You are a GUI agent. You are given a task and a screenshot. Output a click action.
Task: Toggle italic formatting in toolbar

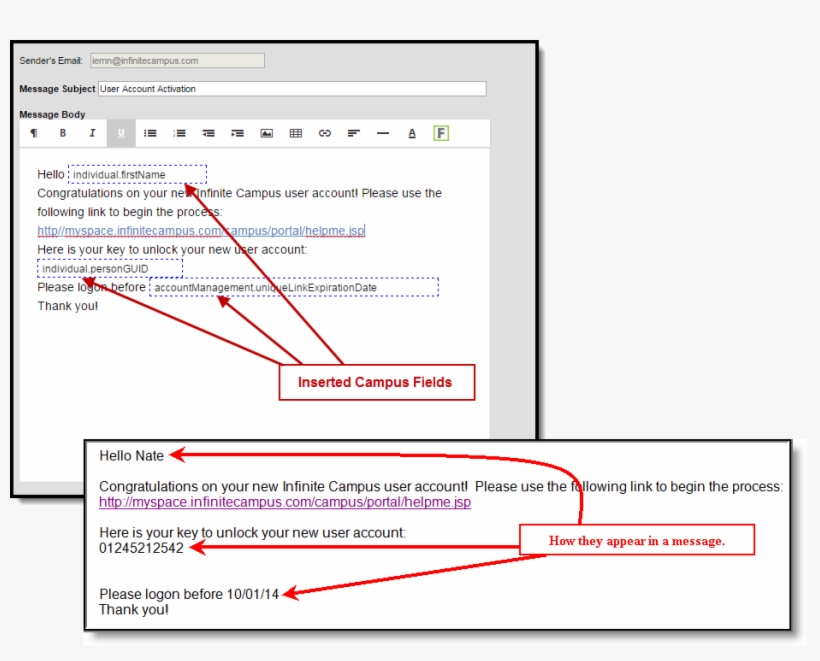[x=92, y=133]
